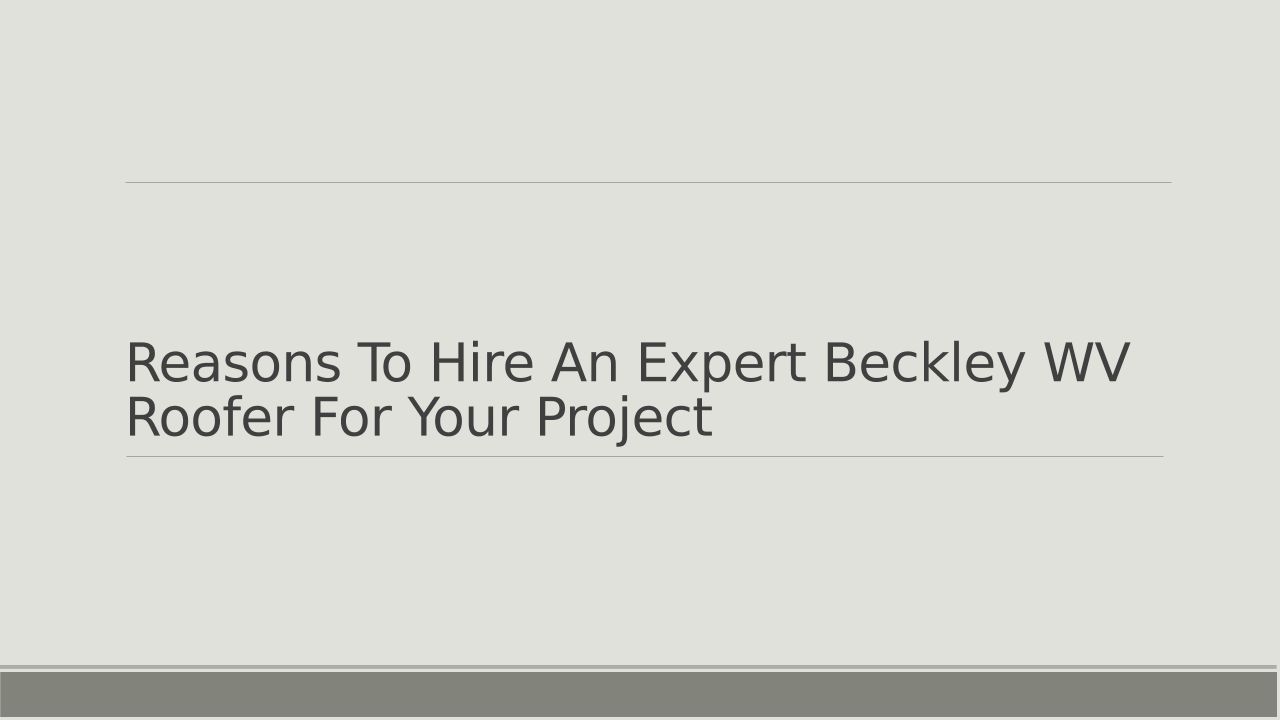Viewport: 1280px width, 720px height.
Task: Click the thin underline beneath the title text
Action: tap(644, 456)
